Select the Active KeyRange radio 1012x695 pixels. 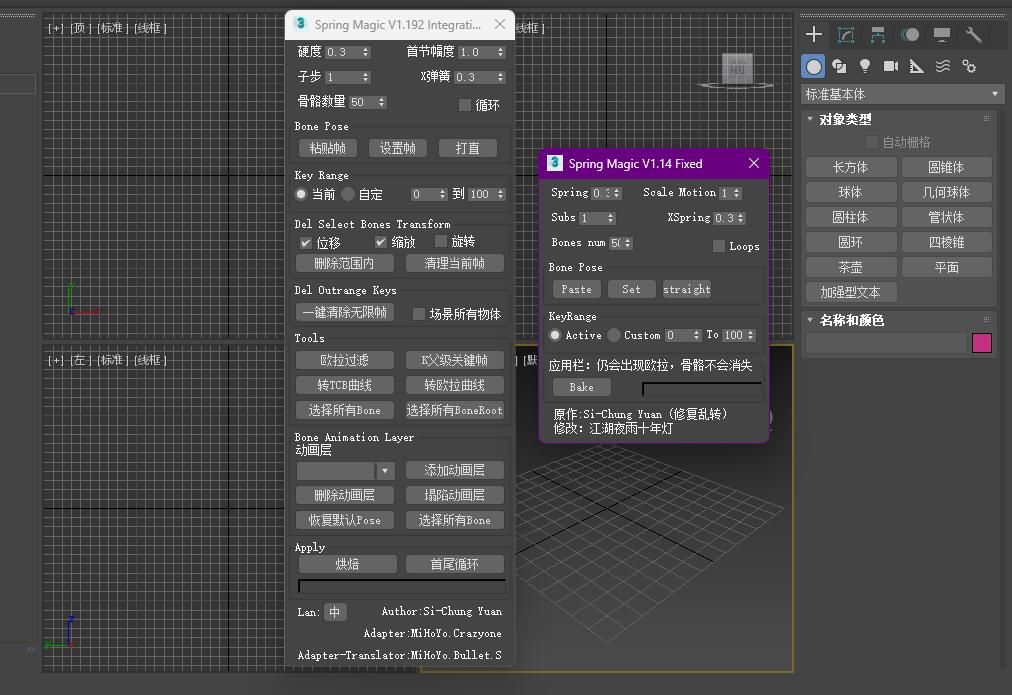(555, 335)
